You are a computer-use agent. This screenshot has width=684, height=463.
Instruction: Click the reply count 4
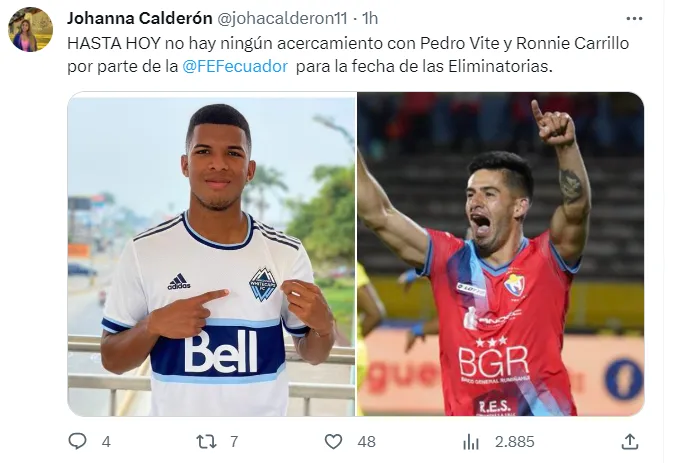(106, 442)
